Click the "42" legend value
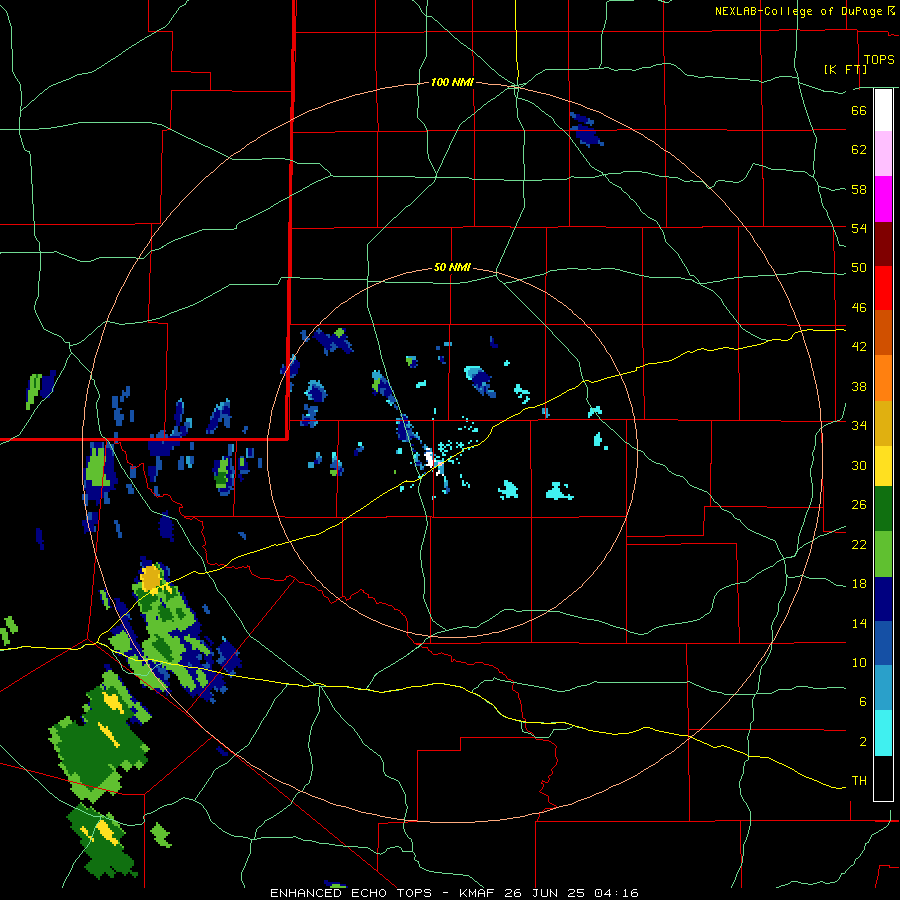The height and width of the screenshot is (900, 900). click(859, 347)
